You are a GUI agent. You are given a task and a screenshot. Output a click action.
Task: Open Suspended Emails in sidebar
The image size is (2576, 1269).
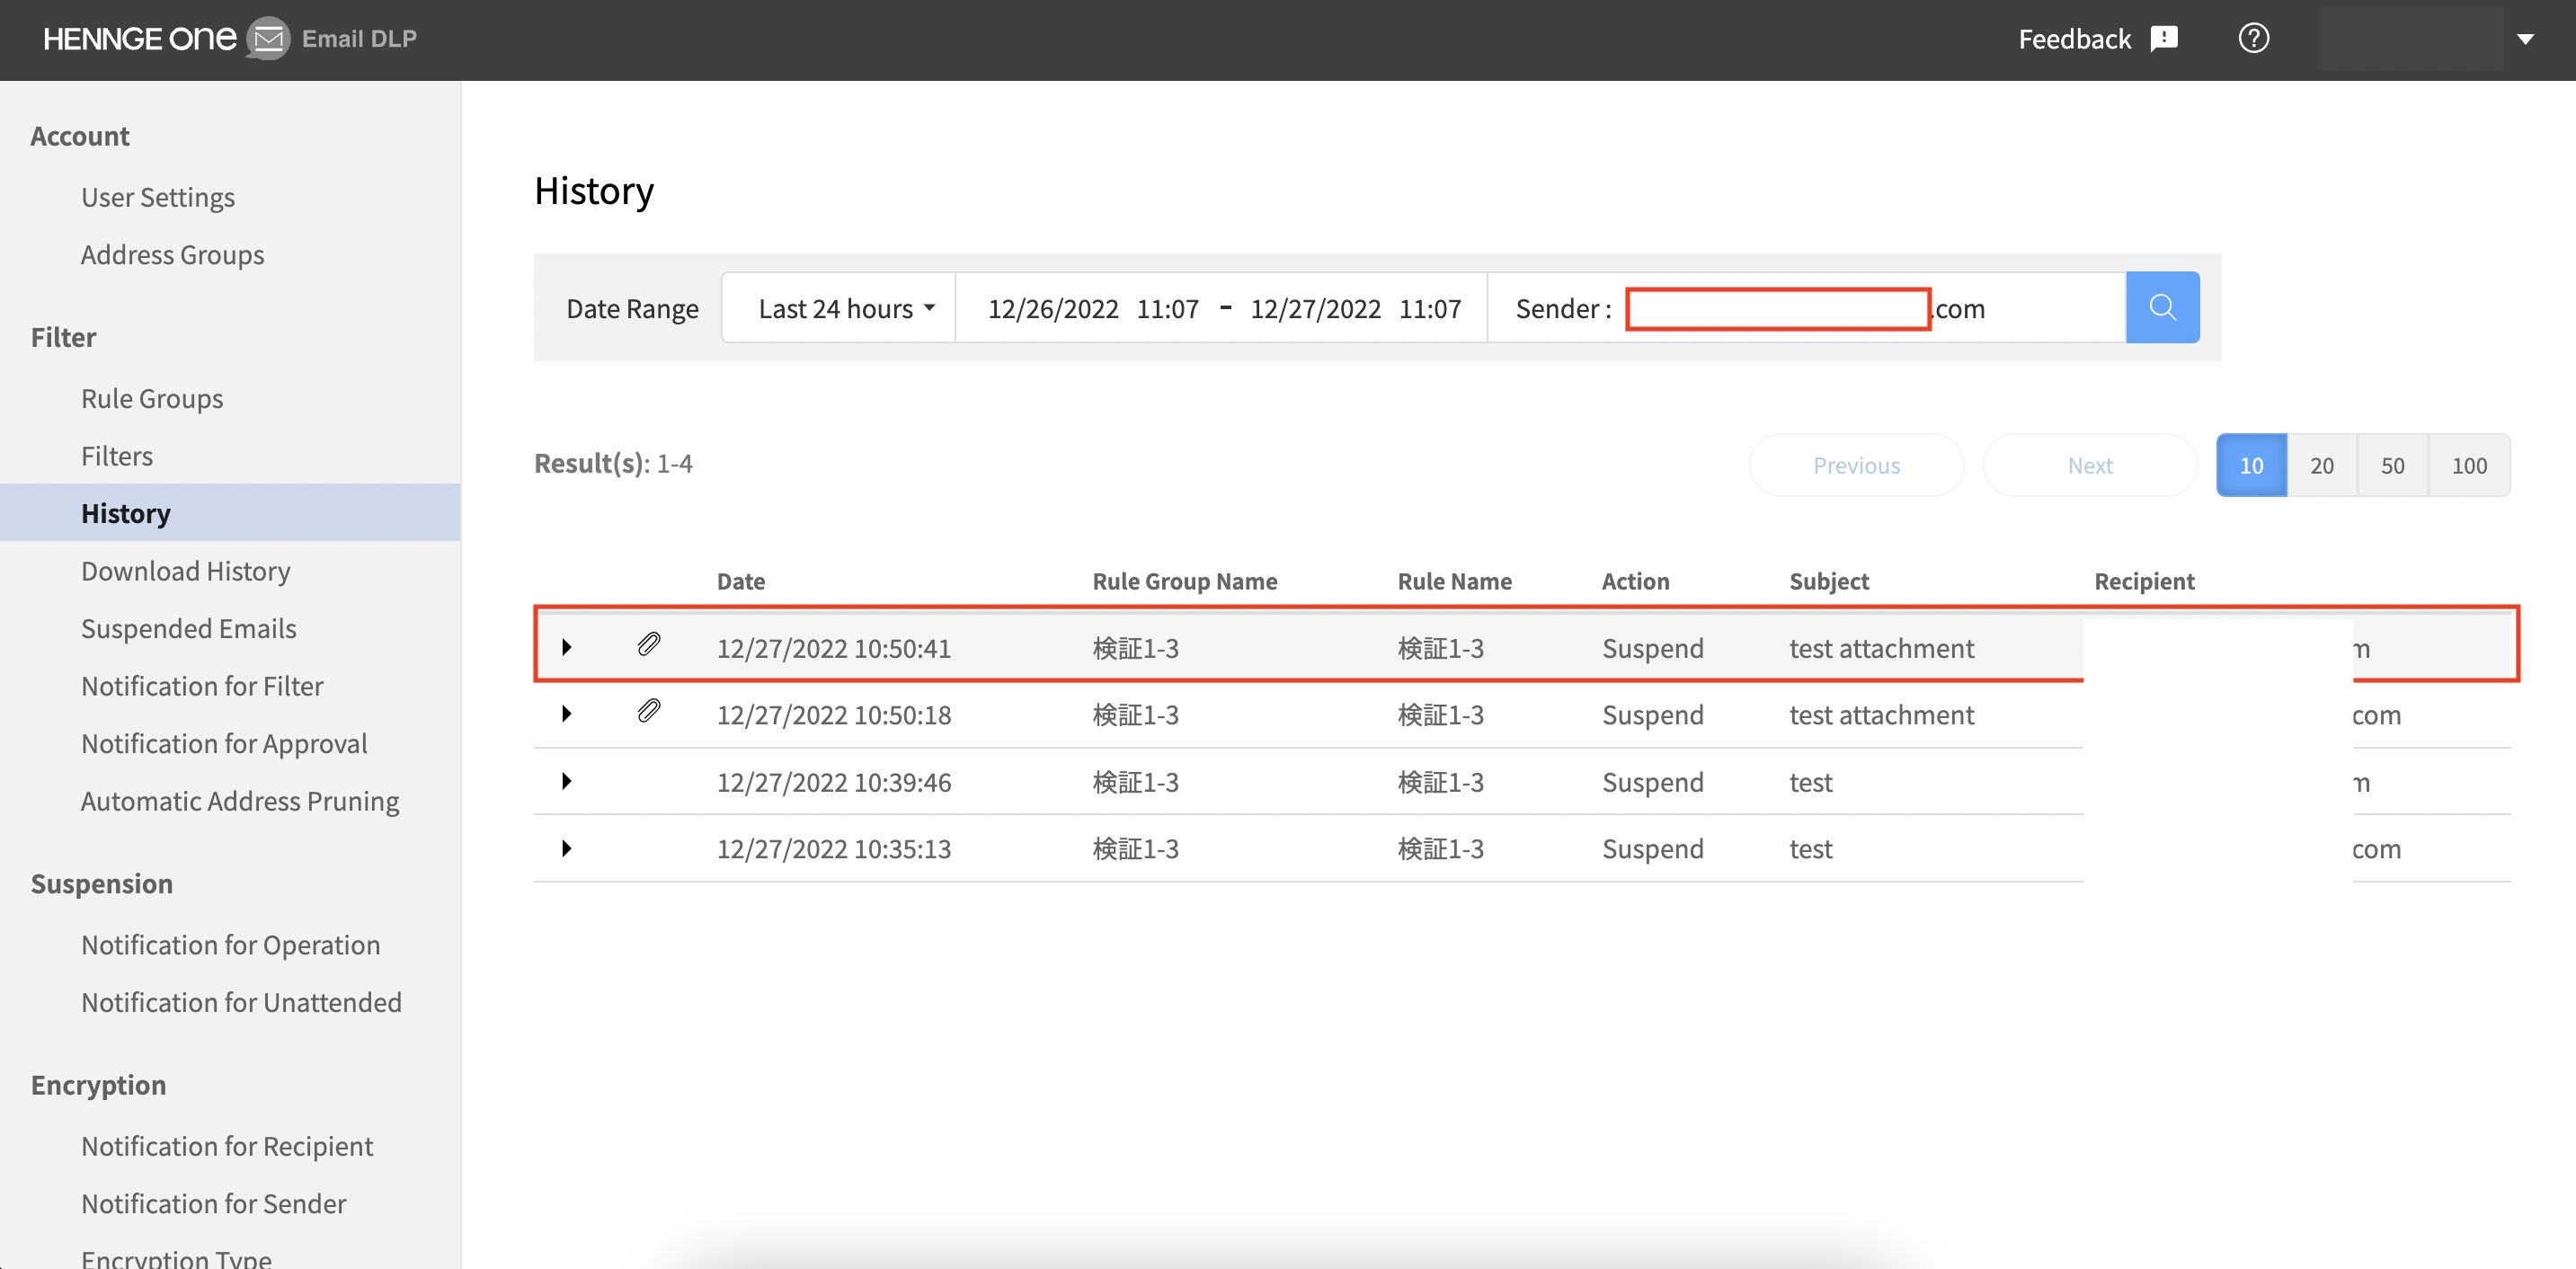click(x=188, y=628)
